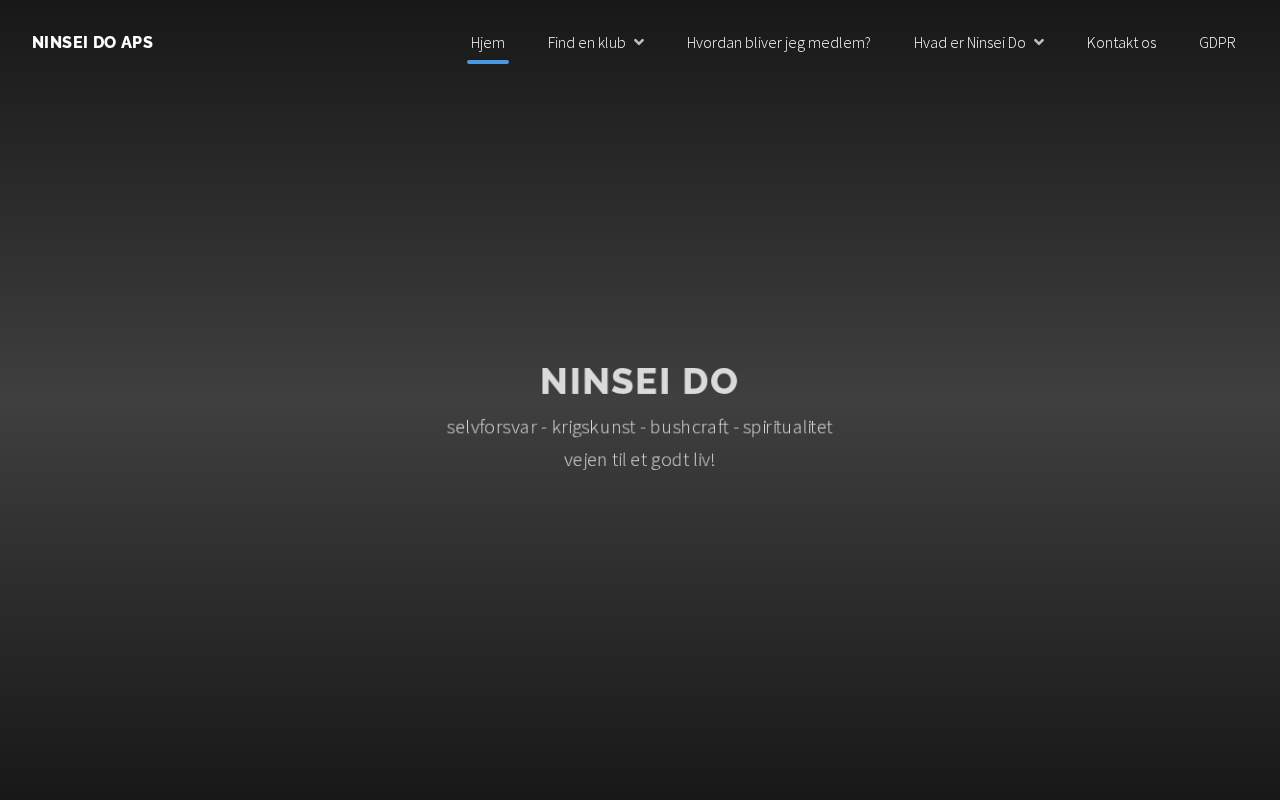Open the NINSEI DO APS site logo link
Viewport: 1280px width, 800px height.
(x=92, y=42)
